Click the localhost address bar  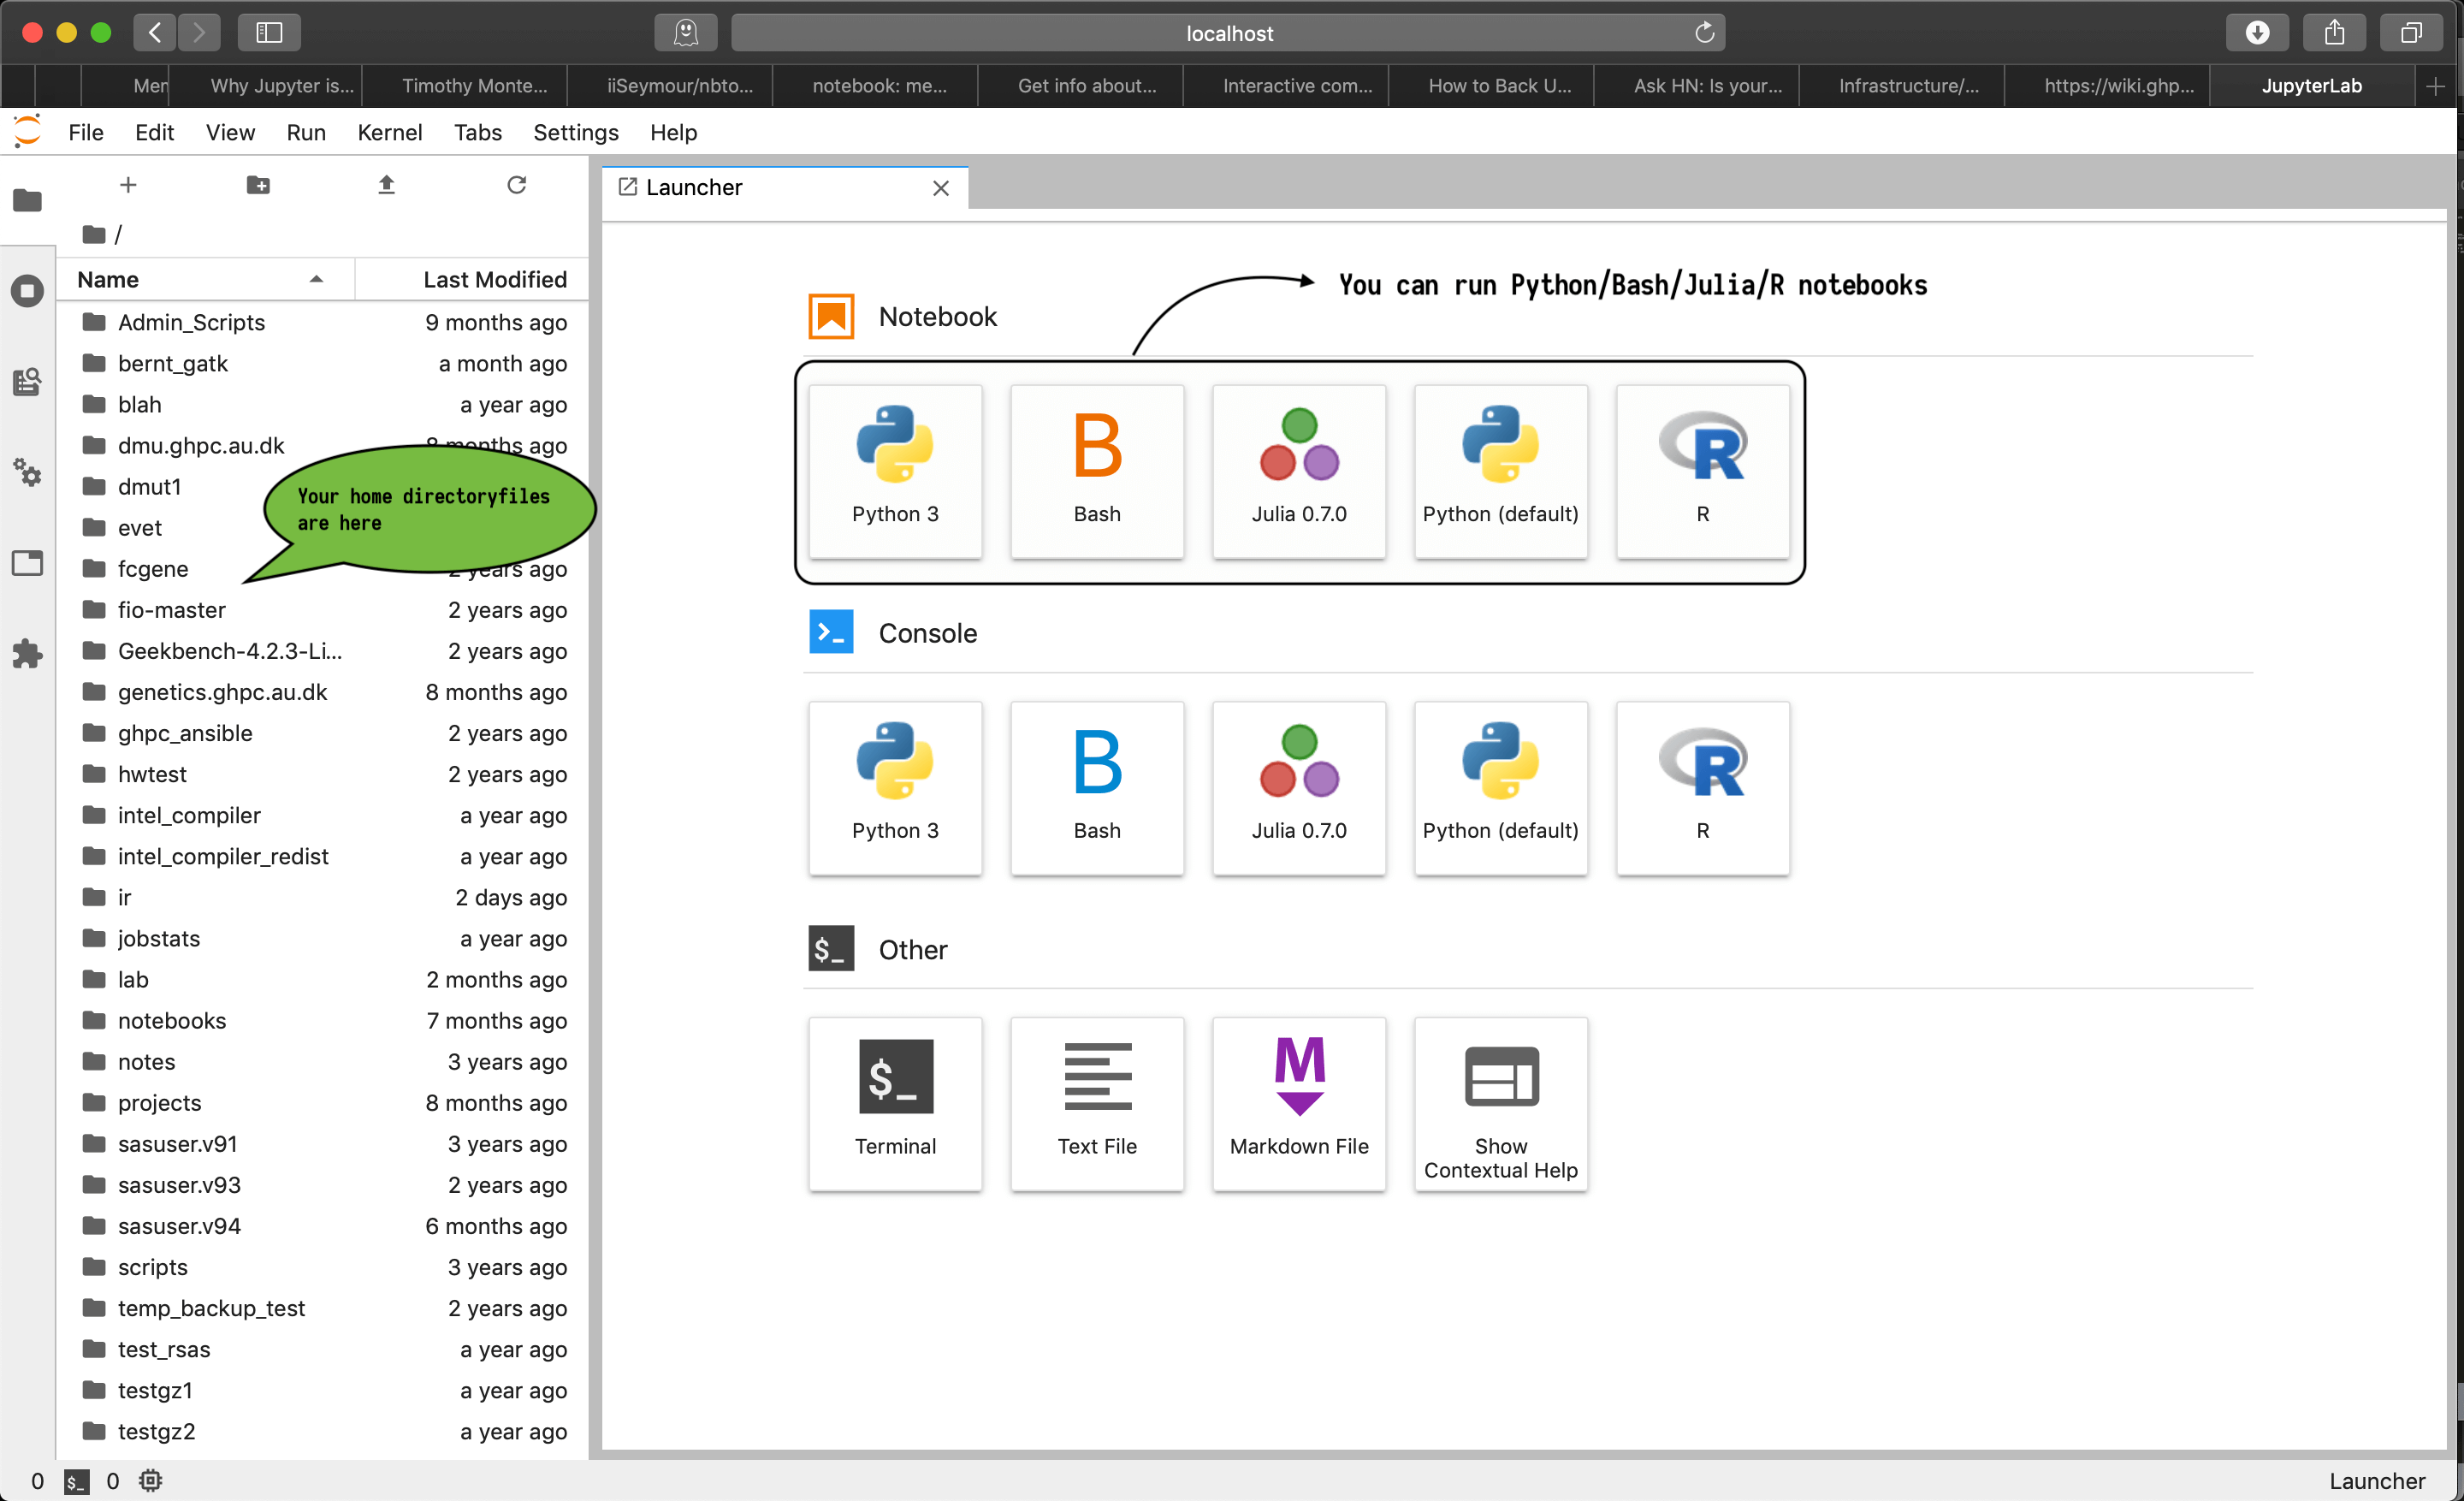pyautogui.click(x=1228, y=33)
